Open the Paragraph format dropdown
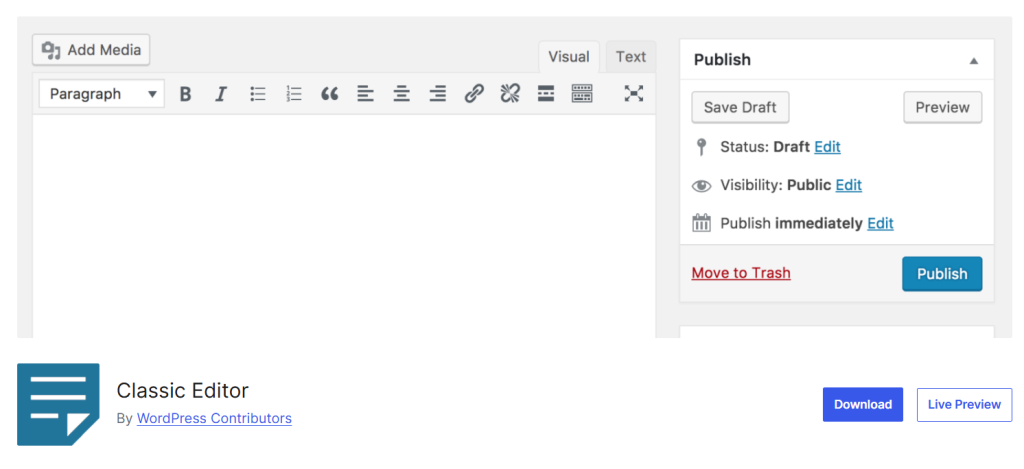This screenshot has height=469, width=1024. pos(101,94)
